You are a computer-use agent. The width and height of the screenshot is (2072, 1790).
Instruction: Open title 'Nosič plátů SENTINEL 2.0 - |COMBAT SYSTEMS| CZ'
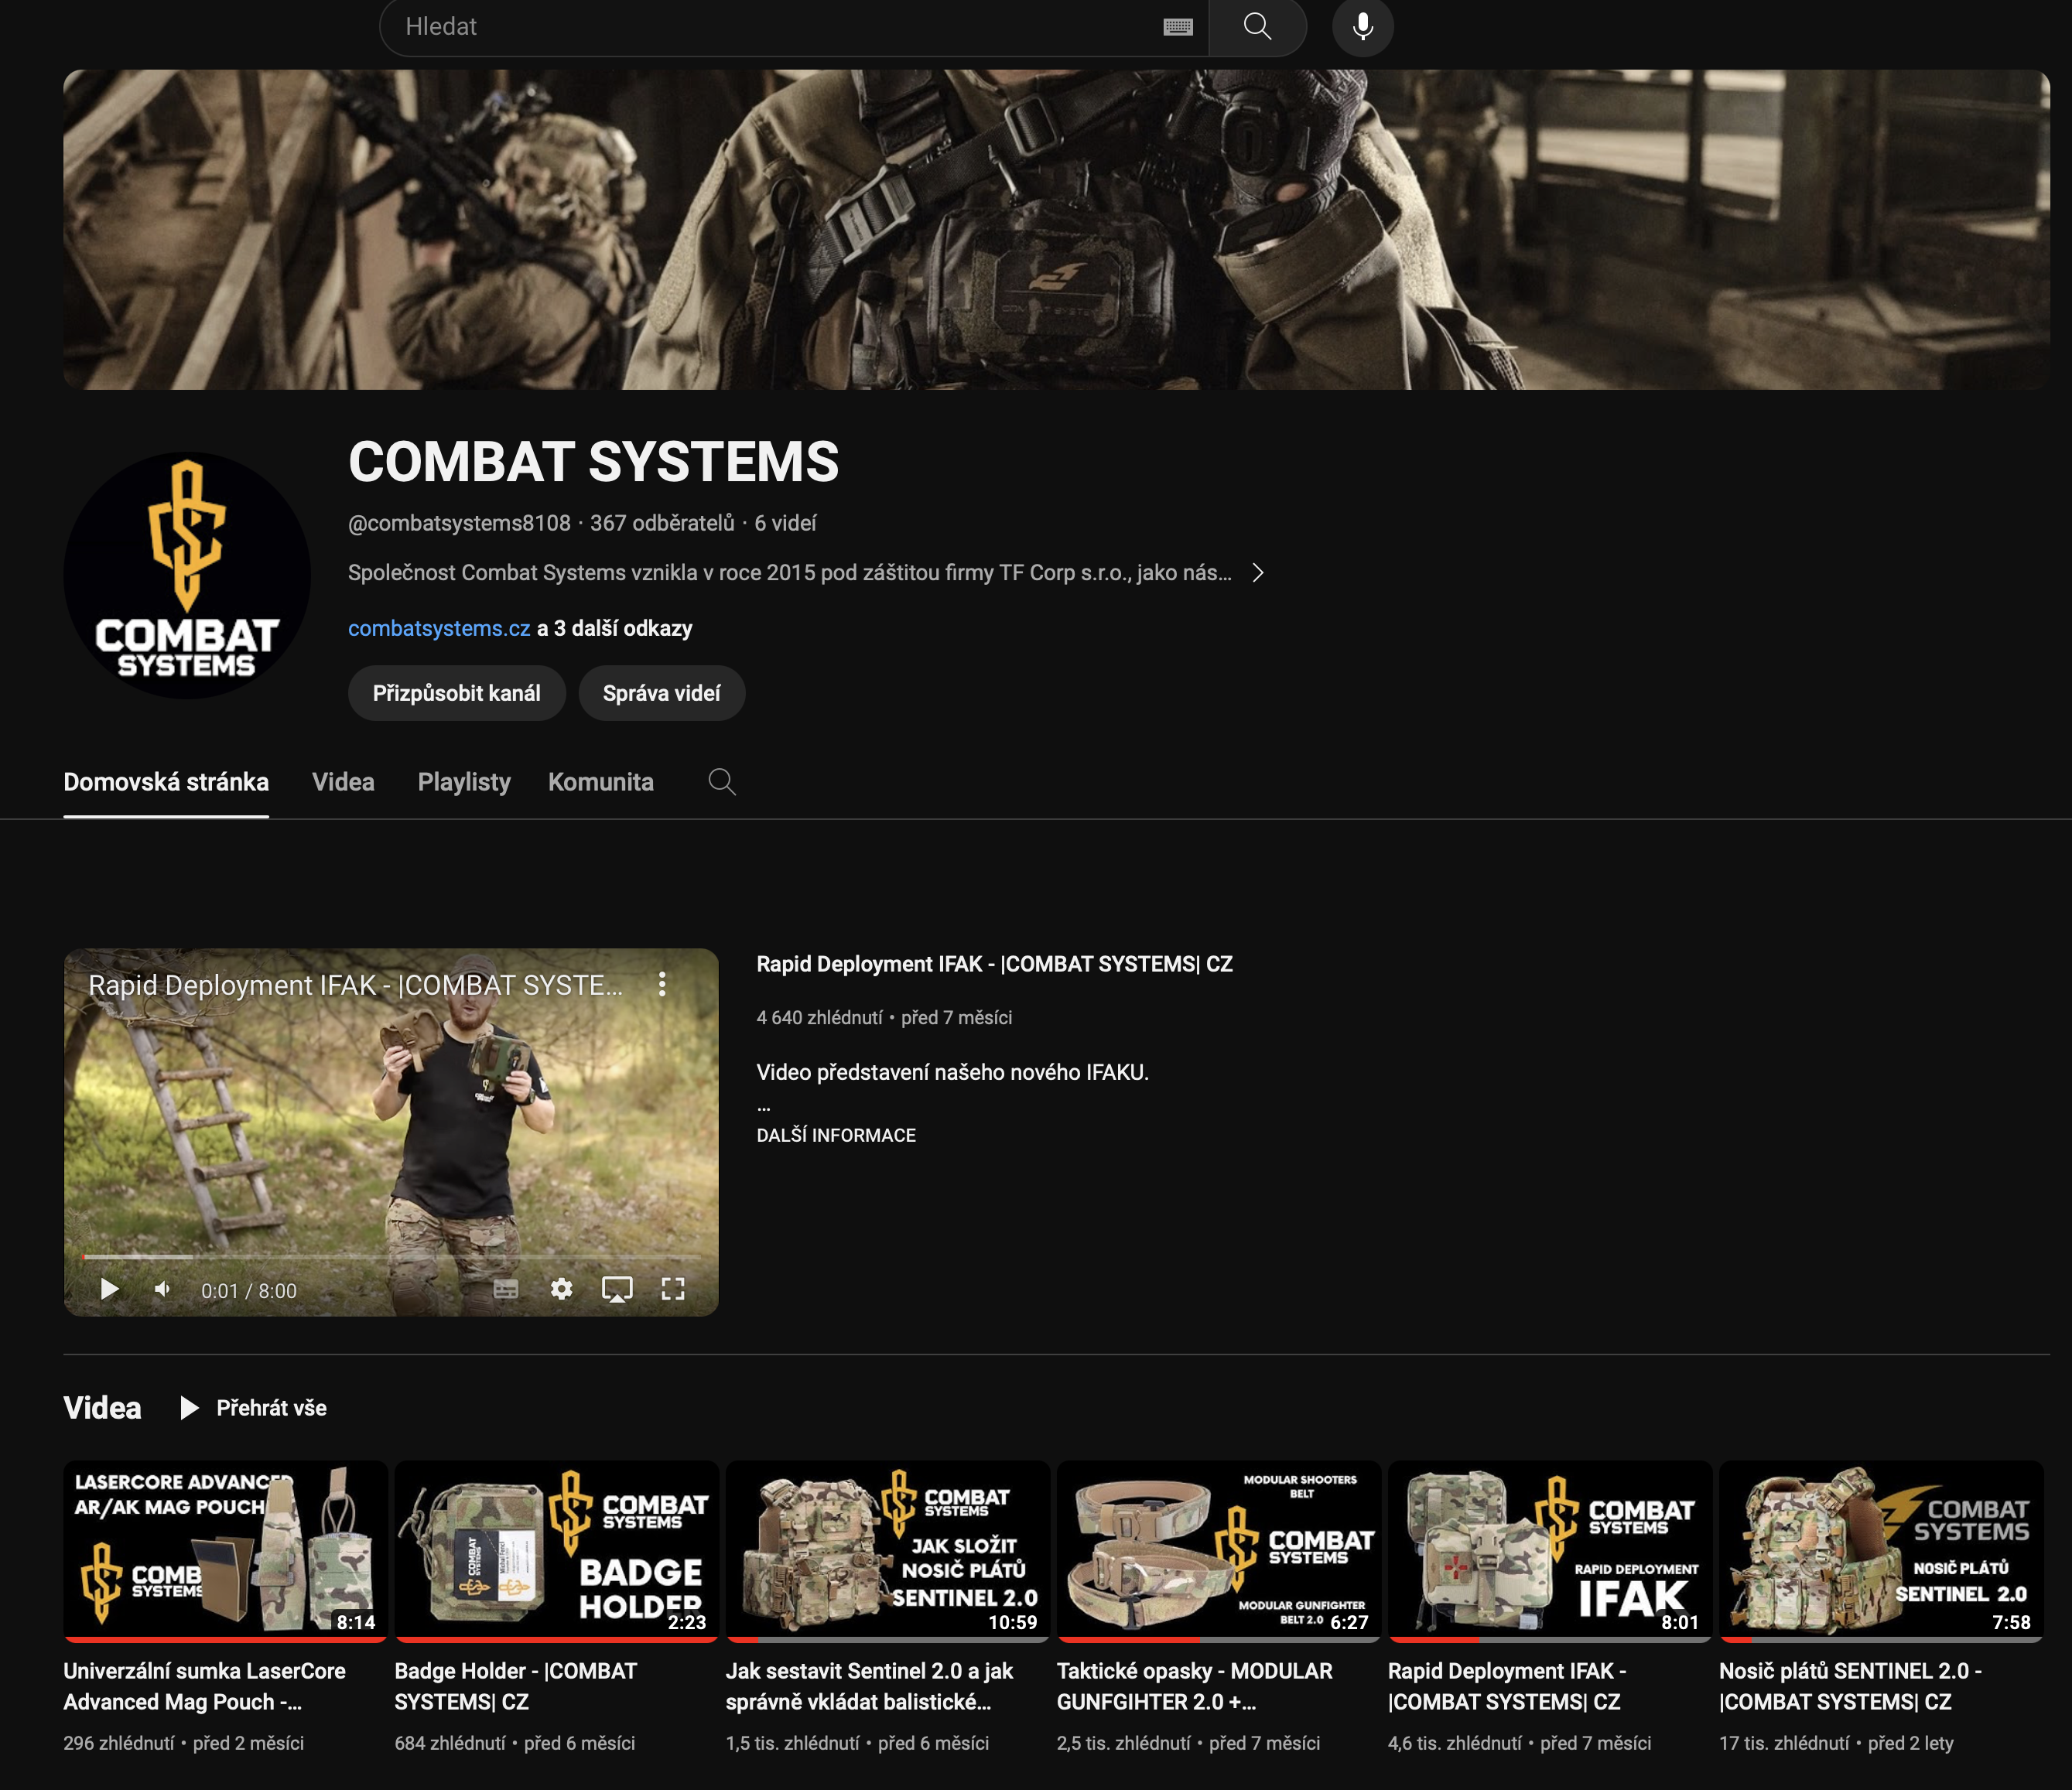(x=1850, y=1686)
